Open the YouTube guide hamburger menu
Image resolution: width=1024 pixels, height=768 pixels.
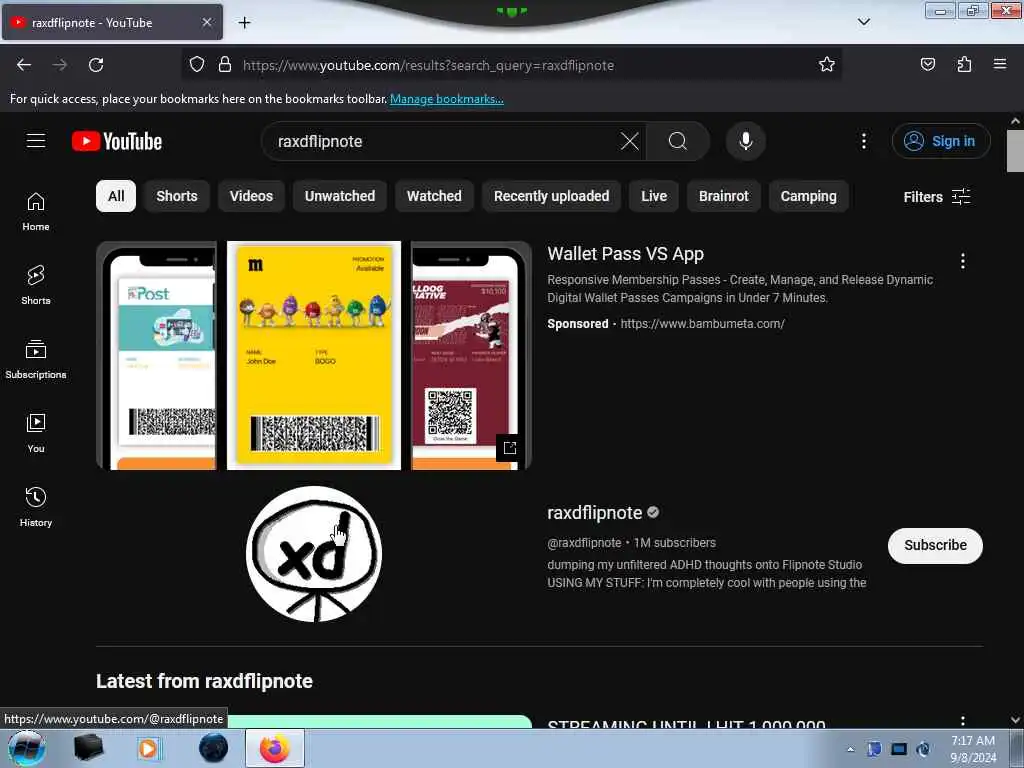pyautogui.click(x=36, y=141)
